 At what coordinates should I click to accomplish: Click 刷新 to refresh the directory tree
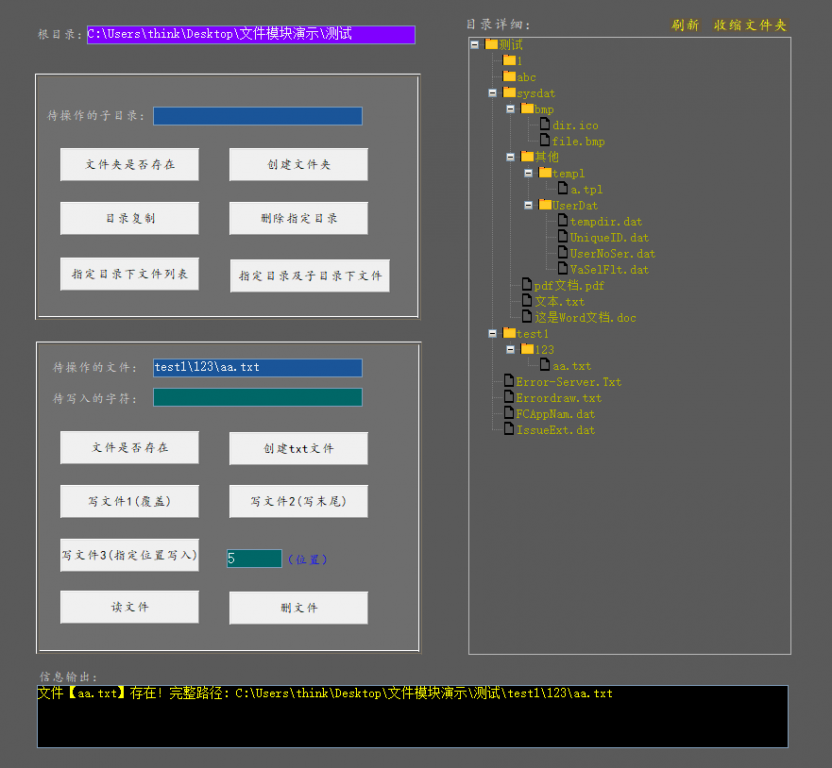click(x=685, y=25)
